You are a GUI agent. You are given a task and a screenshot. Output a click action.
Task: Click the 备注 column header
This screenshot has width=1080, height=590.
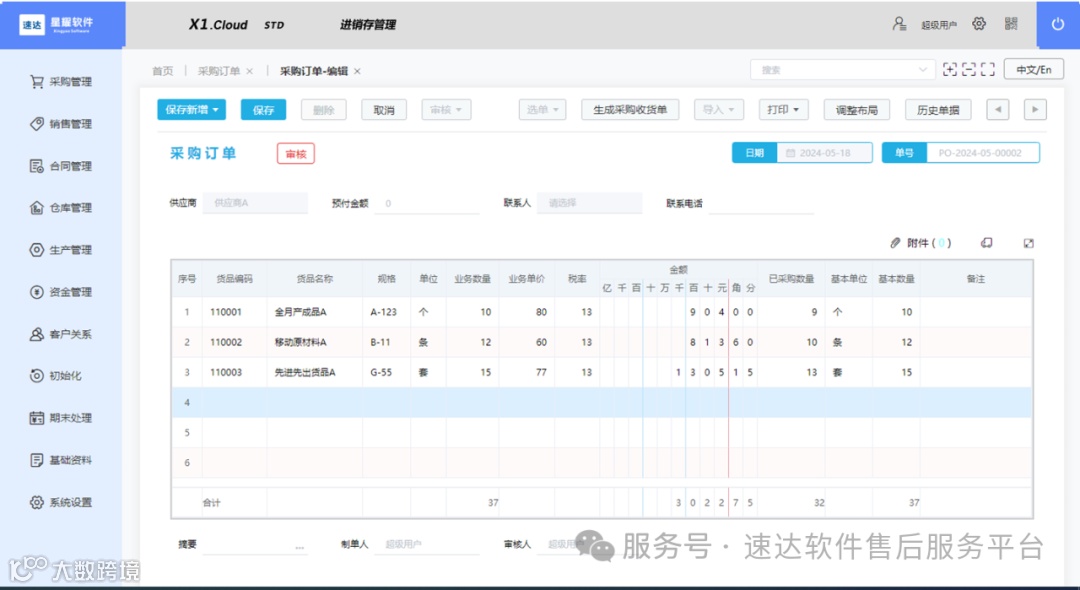976,279
